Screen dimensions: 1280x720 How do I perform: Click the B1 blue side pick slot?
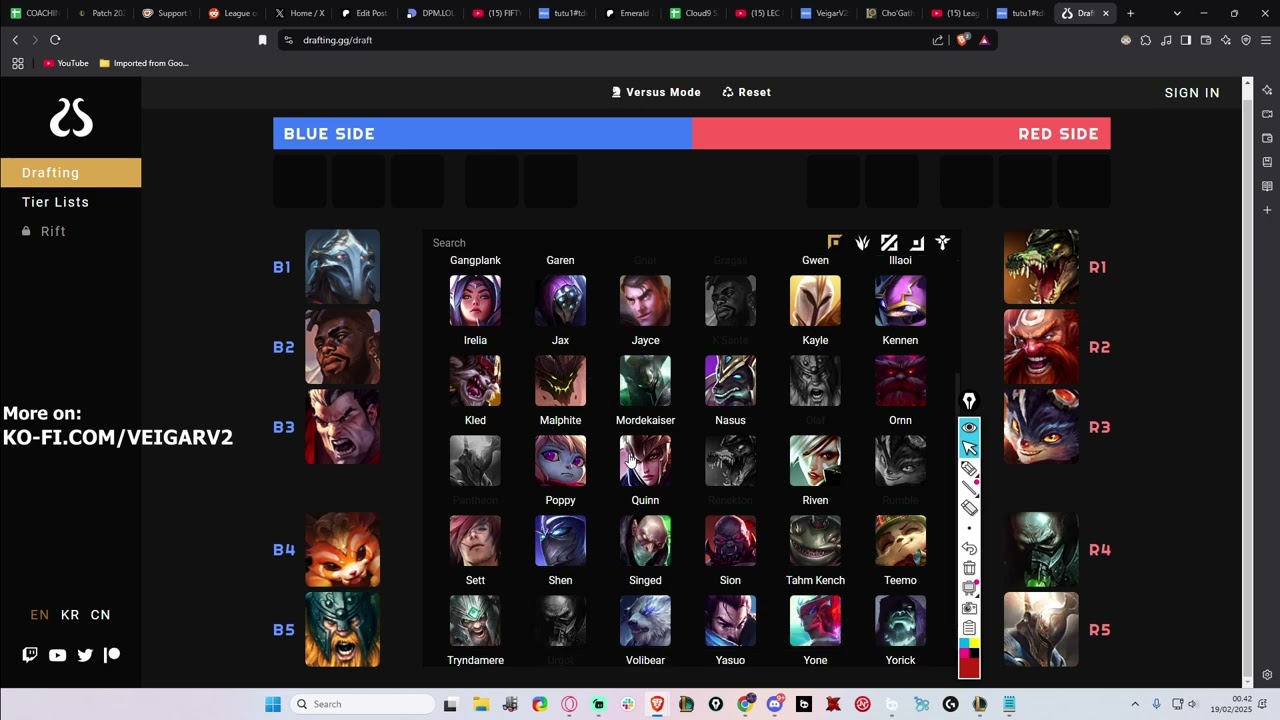pos(342,267)
